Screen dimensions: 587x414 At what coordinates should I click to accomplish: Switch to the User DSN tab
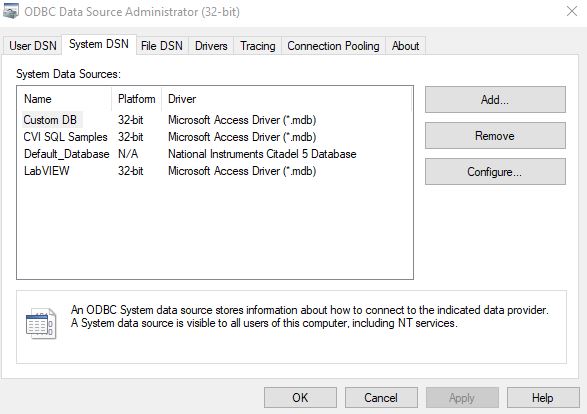[33, 46]
